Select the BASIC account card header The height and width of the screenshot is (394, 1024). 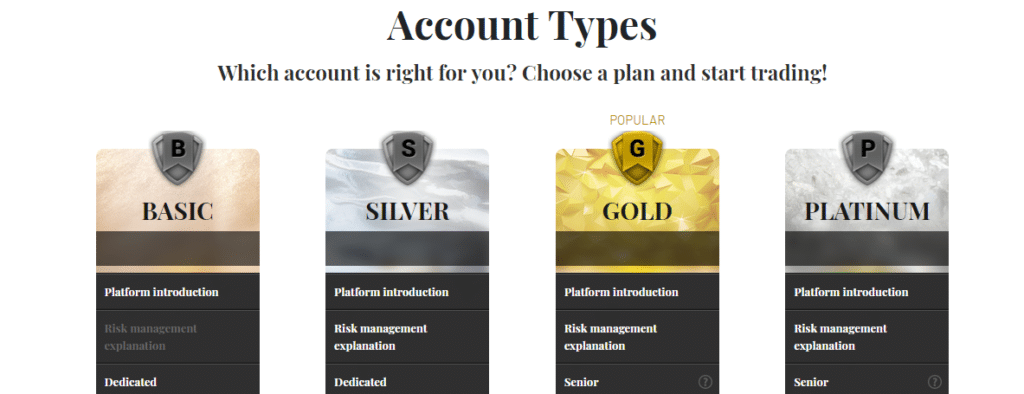[x=178, y=212]
